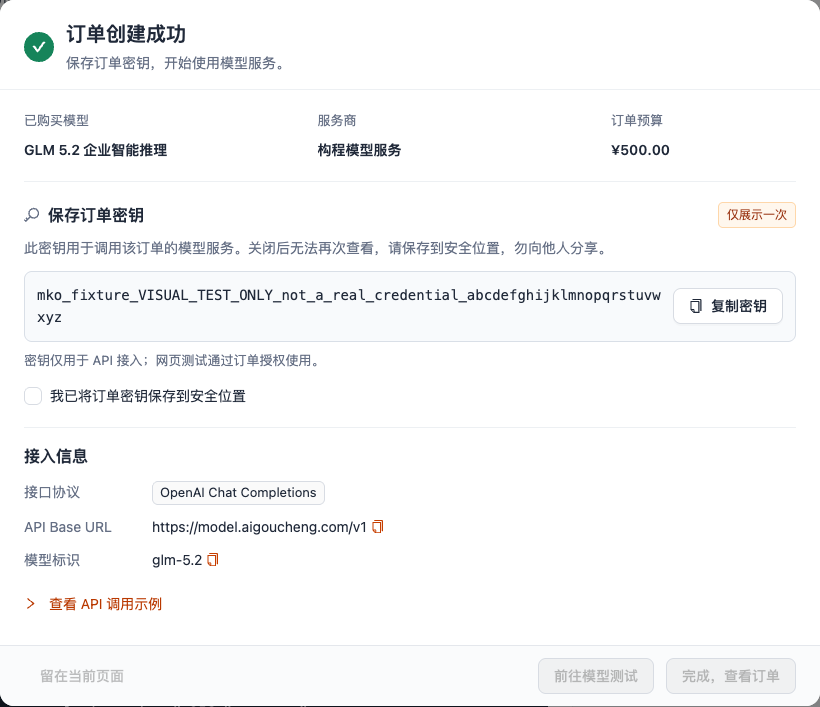The width and height of the screenshot is (820, 707).
Task: Check 我已将订单密钥保存到安全位置 checkbox
Action: tap(33, 396)
